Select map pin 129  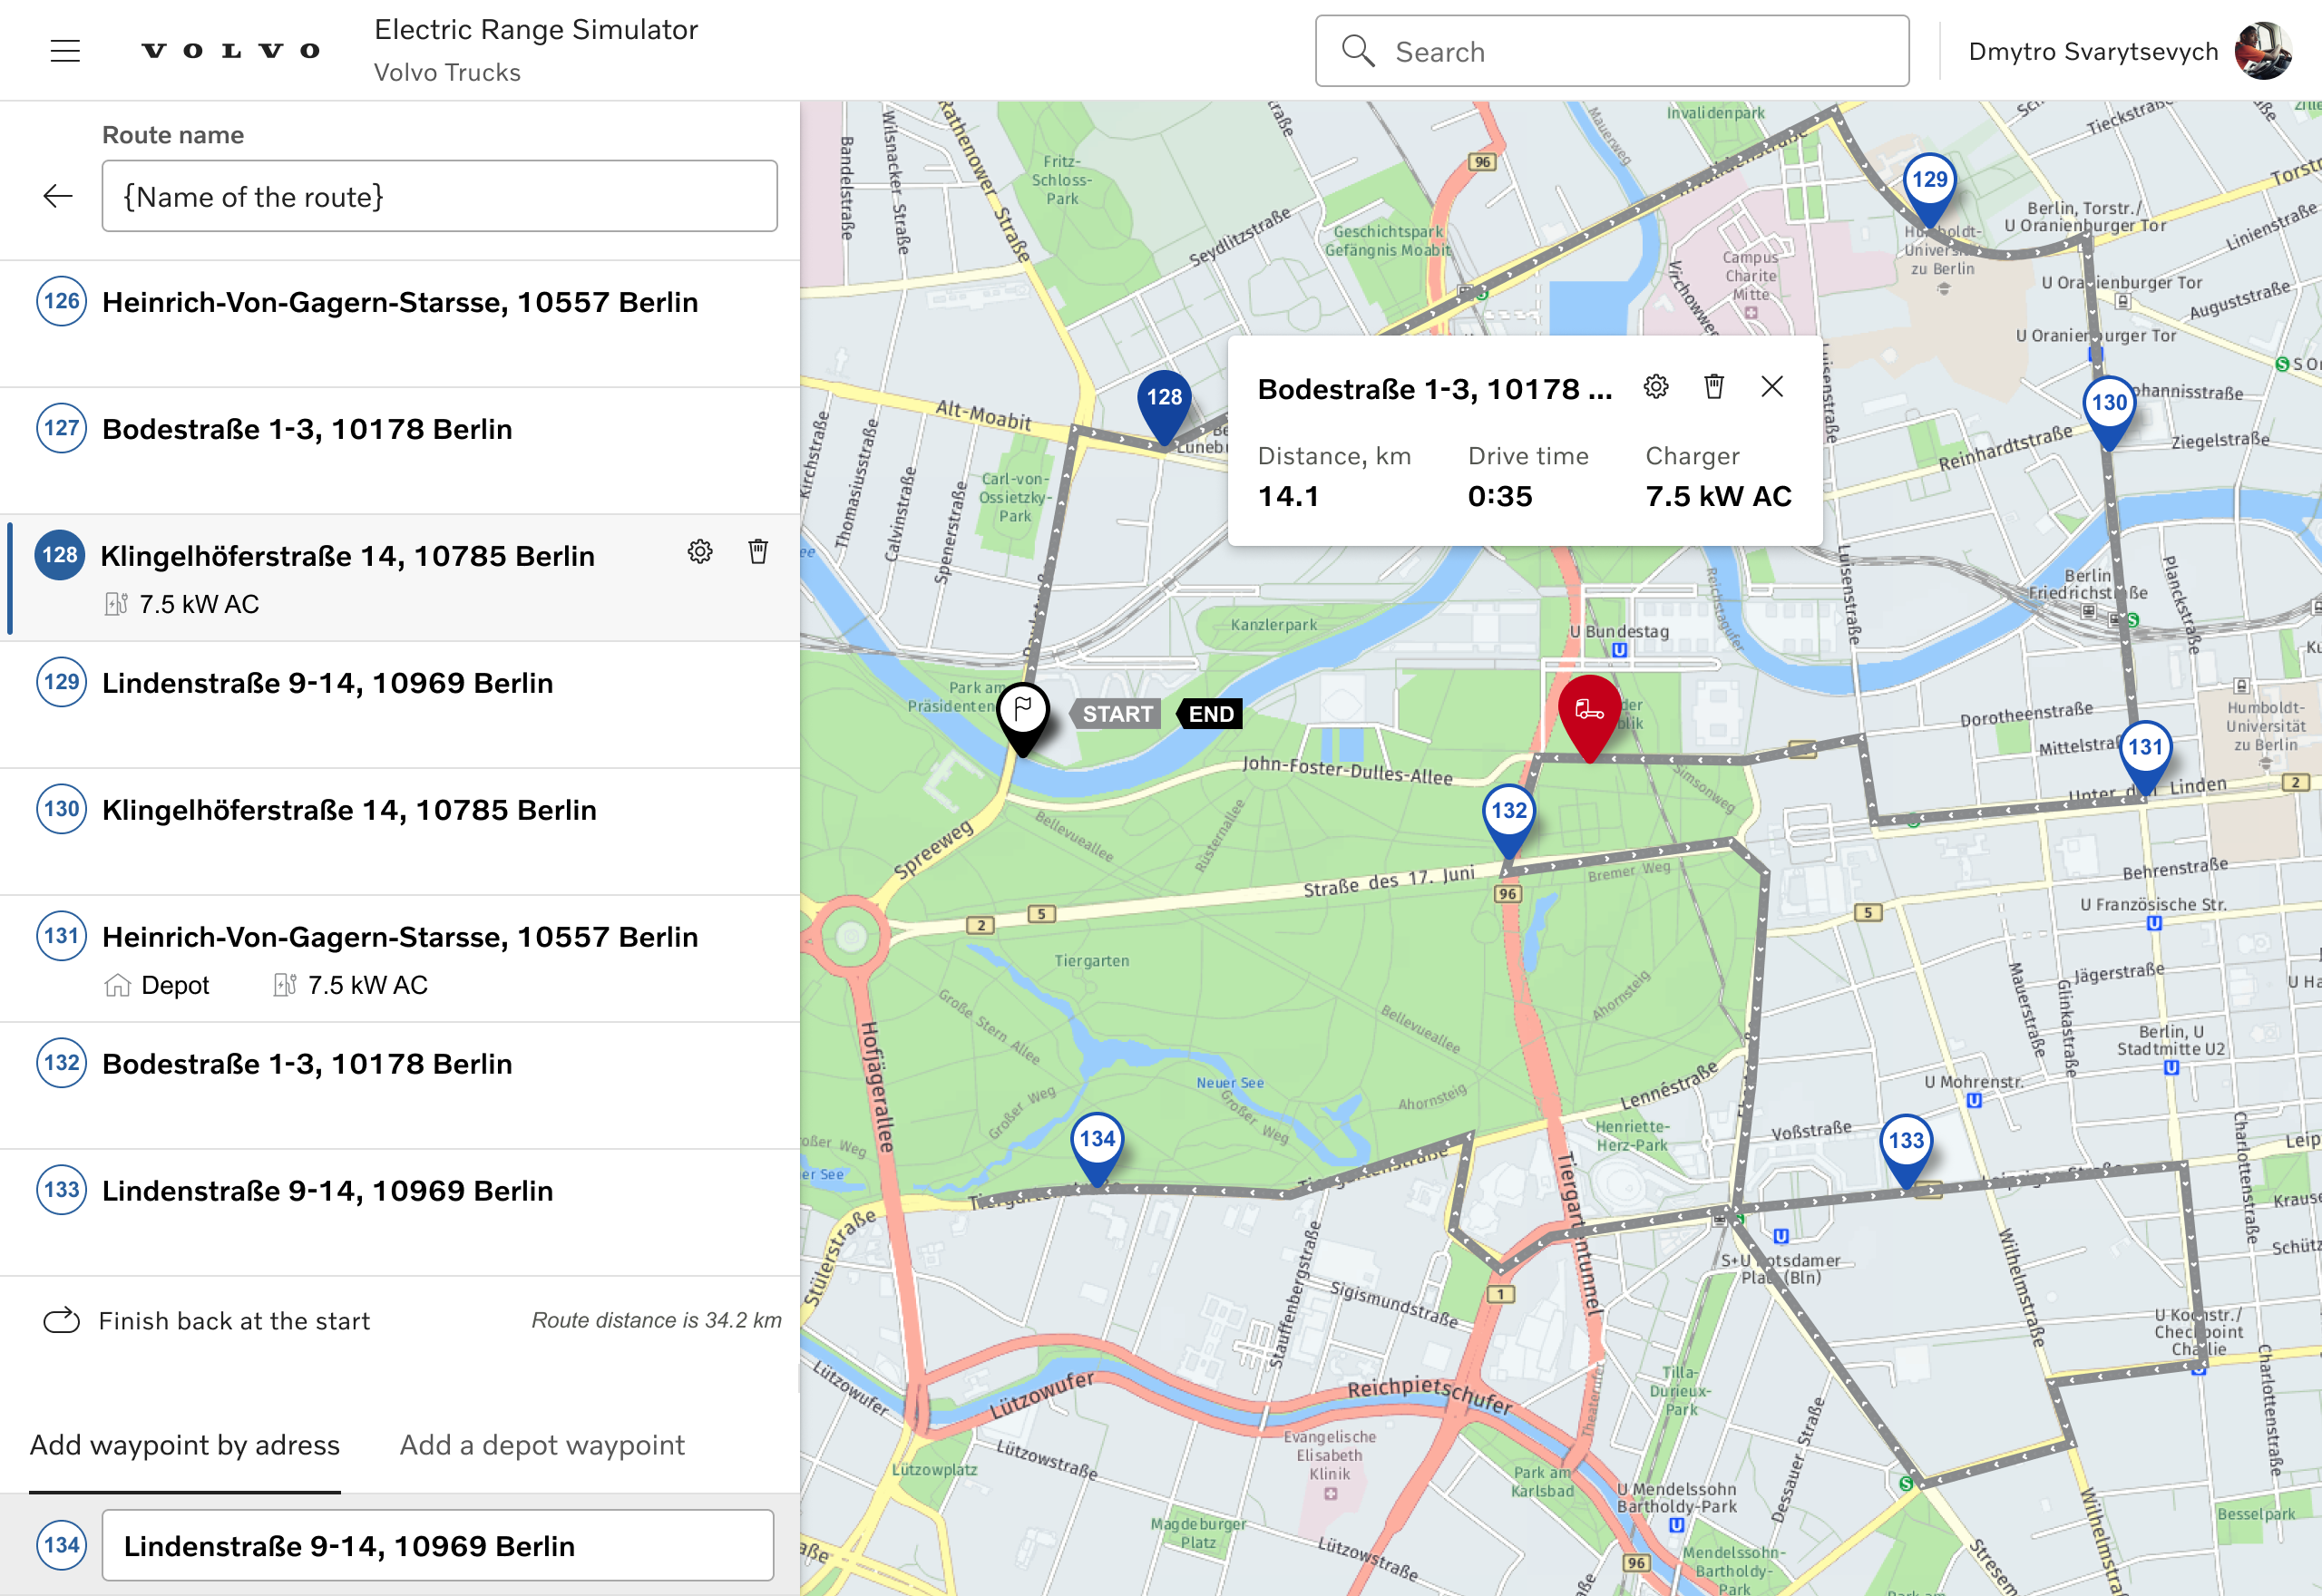pos(1930,189)
